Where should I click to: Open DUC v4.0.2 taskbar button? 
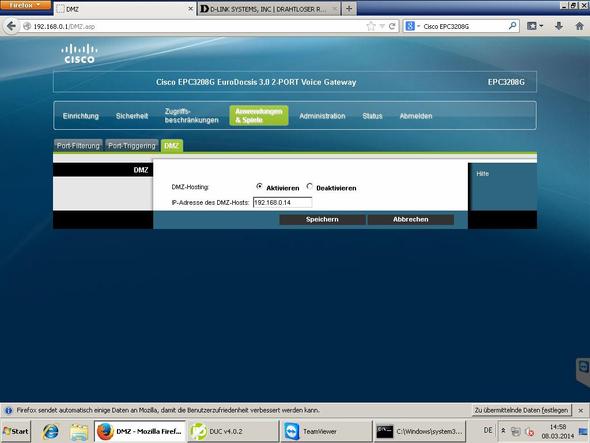[x=233, y=431]
